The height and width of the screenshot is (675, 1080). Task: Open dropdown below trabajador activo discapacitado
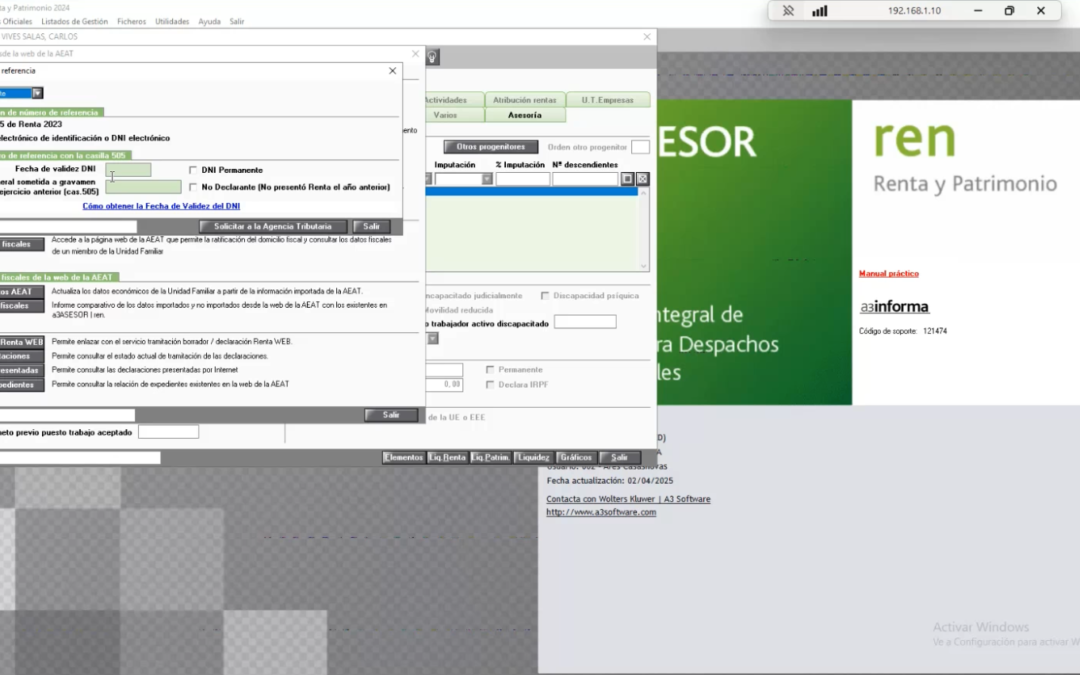[433, 339]
